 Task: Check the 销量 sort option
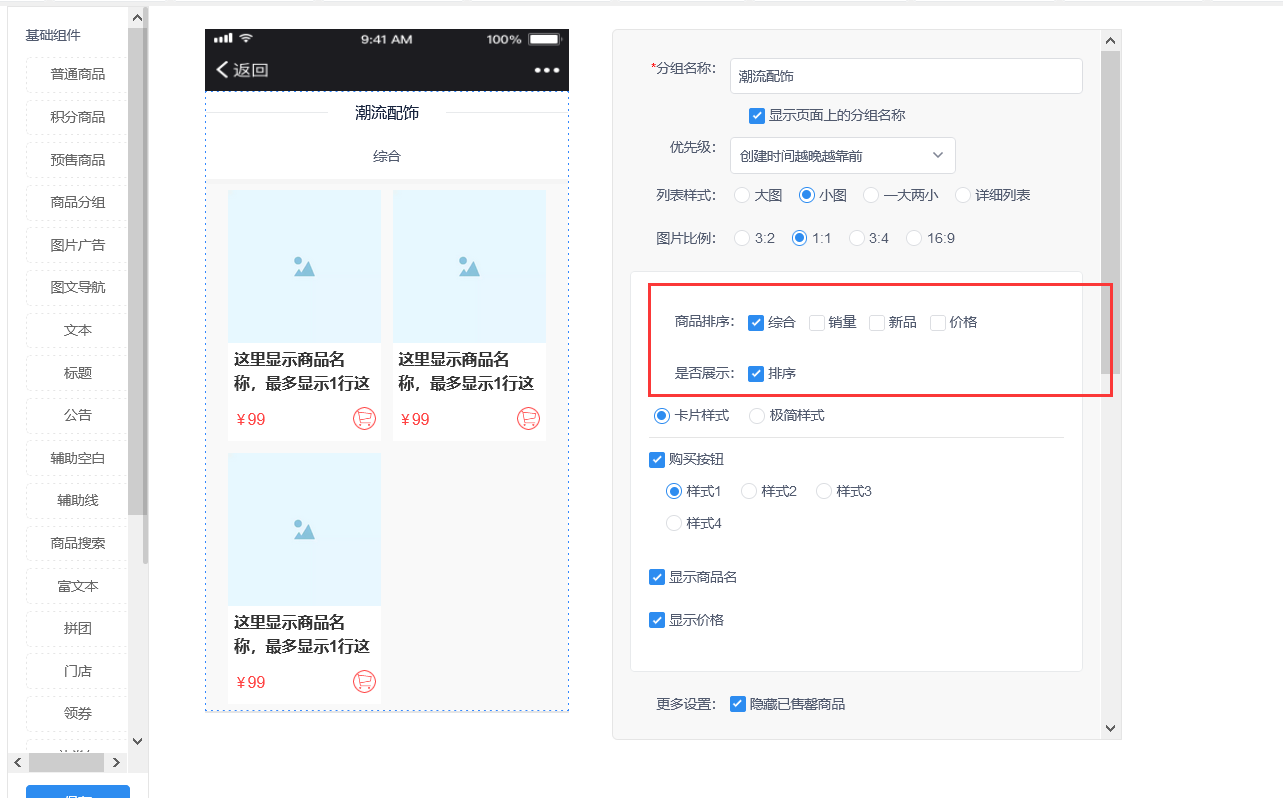click(x=817, y=322)
